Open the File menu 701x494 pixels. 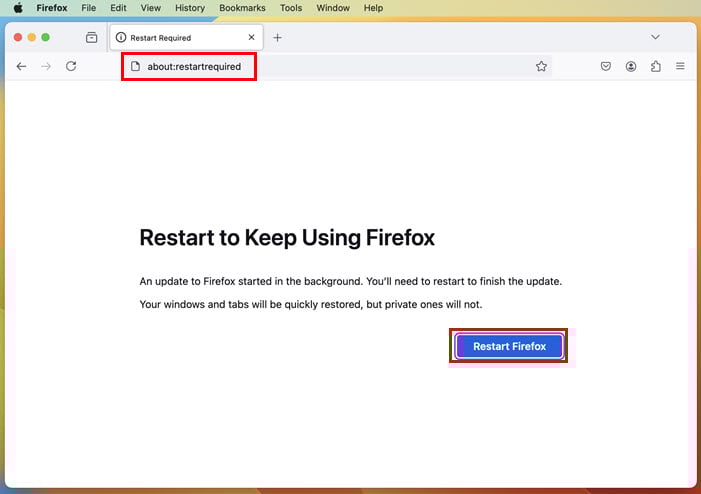click(x=89, y=8)
